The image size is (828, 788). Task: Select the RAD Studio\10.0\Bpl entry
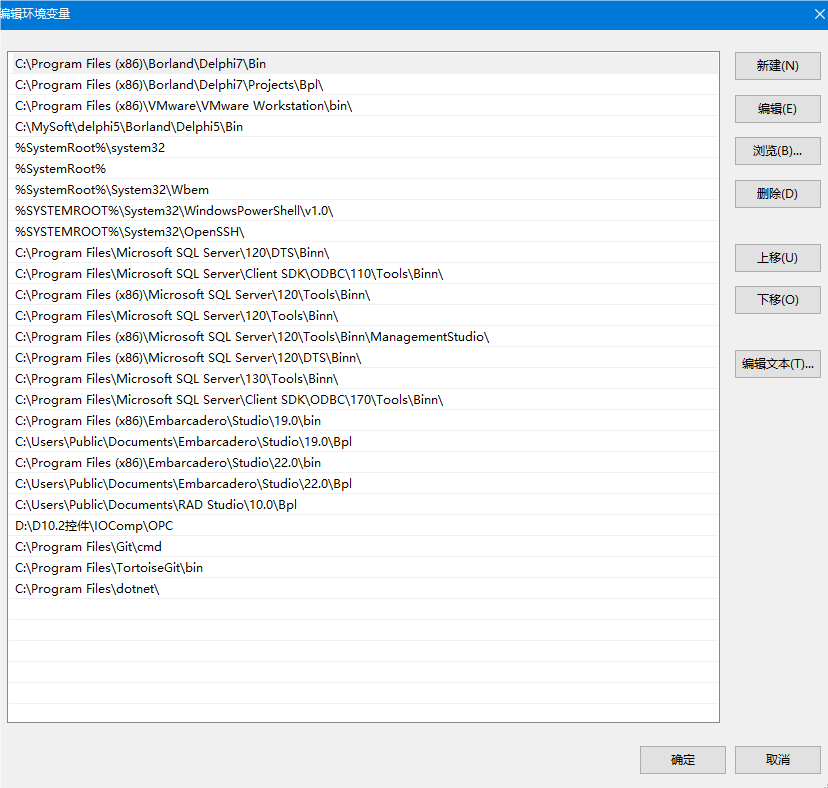click(363, 505)
